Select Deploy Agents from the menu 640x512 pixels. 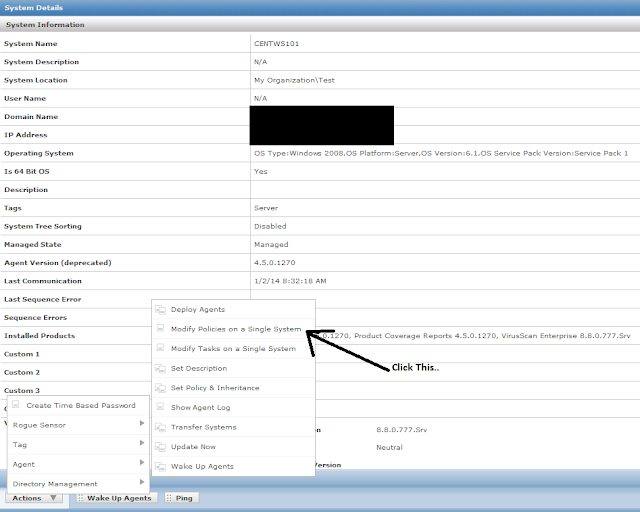pyautogui.click(x=233, y=309)
